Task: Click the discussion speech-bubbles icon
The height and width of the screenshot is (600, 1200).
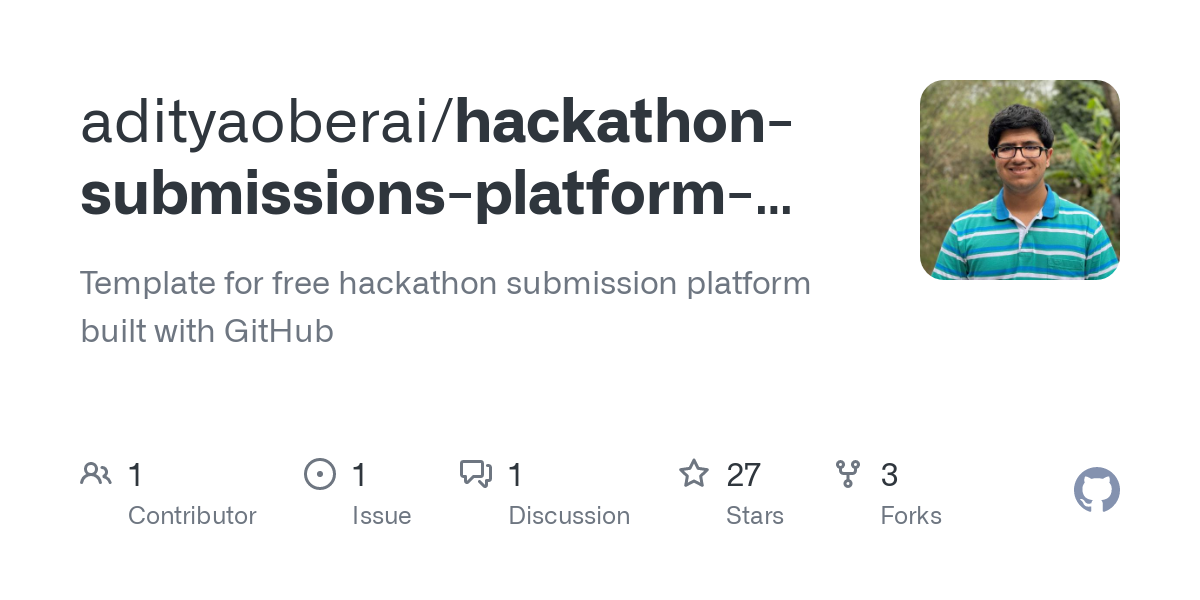Action: coord(476,474)
